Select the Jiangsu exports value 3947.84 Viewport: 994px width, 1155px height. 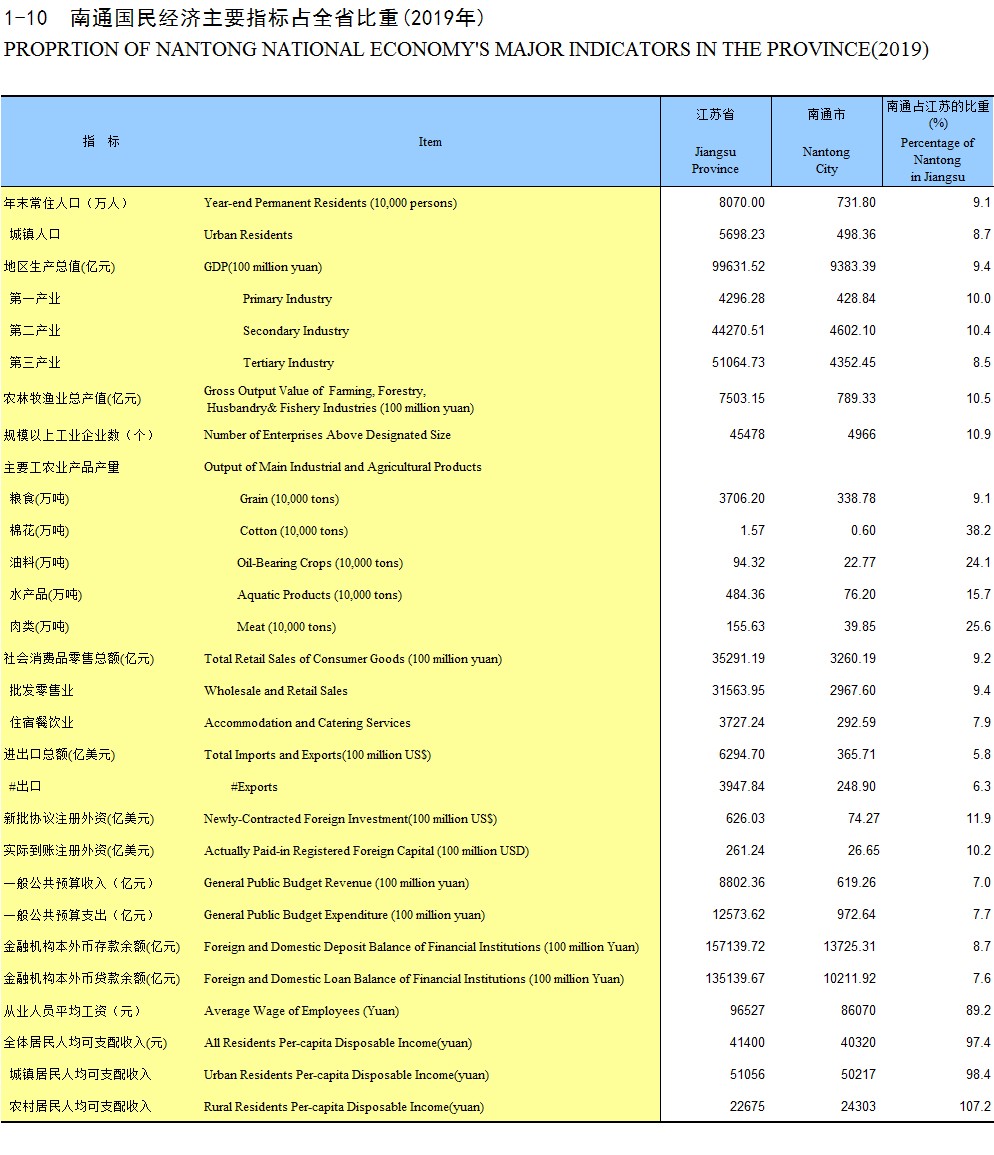tap(741, 787)
